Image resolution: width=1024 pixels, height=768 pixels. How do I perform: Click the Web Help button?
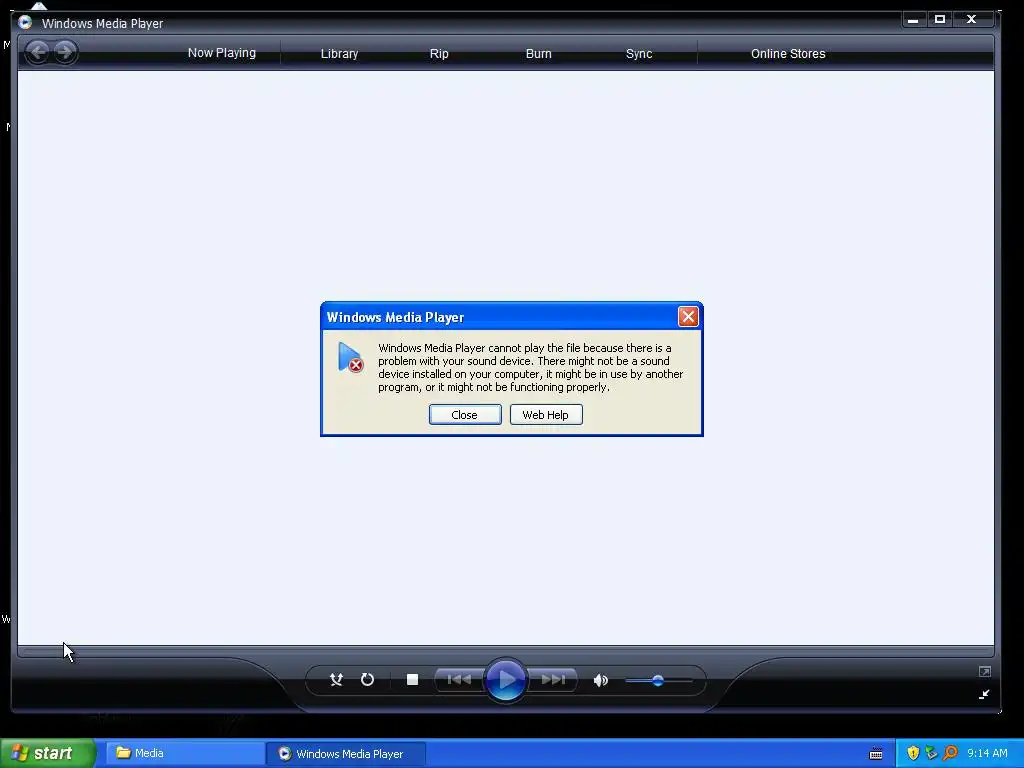coord(546,415)
